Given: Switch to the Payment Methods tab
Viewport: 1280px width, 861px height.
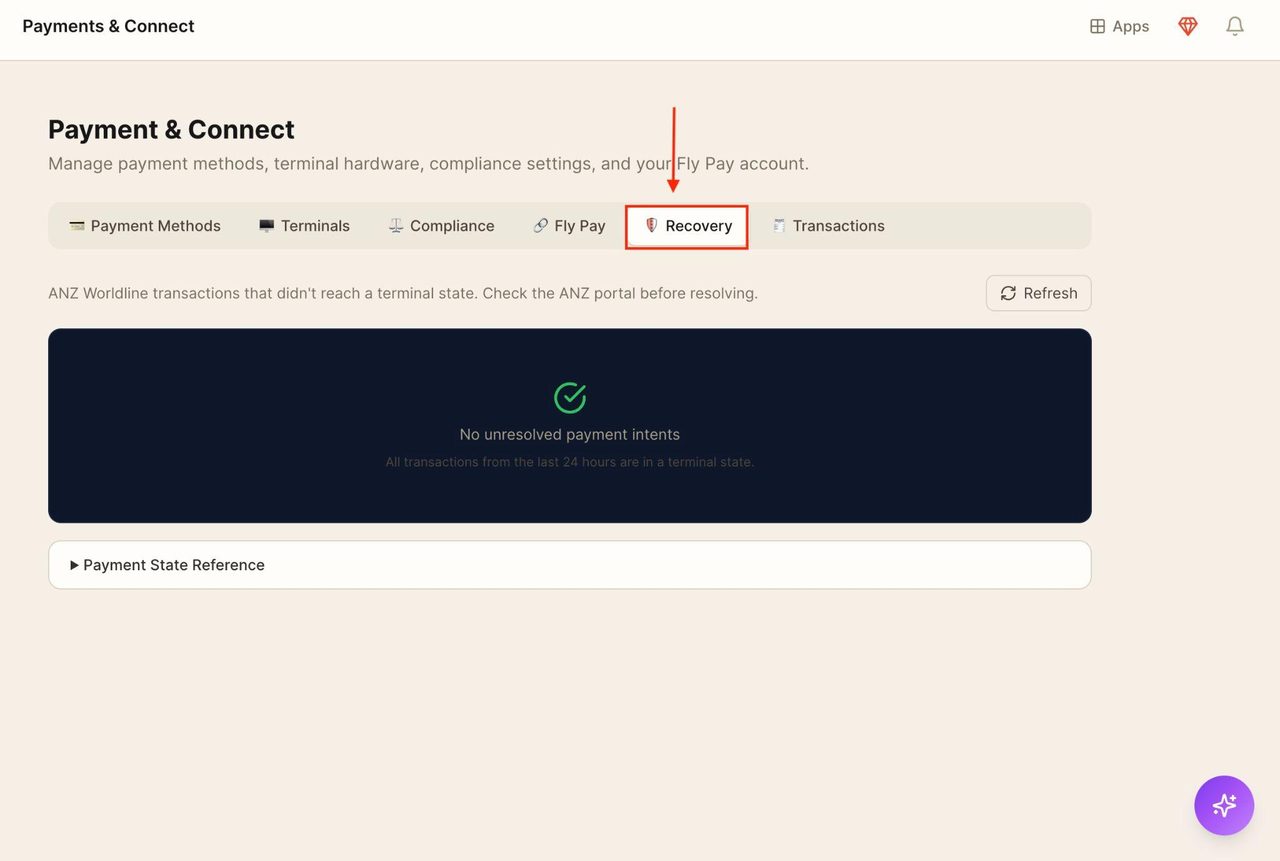Looking at the screenshot, I should tap(145, 226).
